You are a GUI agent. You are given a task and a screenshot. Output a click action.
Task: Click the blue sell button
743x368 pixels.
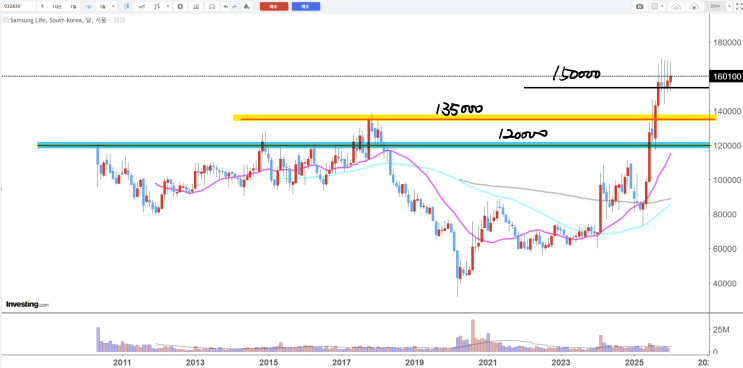(x=306, y=6)
